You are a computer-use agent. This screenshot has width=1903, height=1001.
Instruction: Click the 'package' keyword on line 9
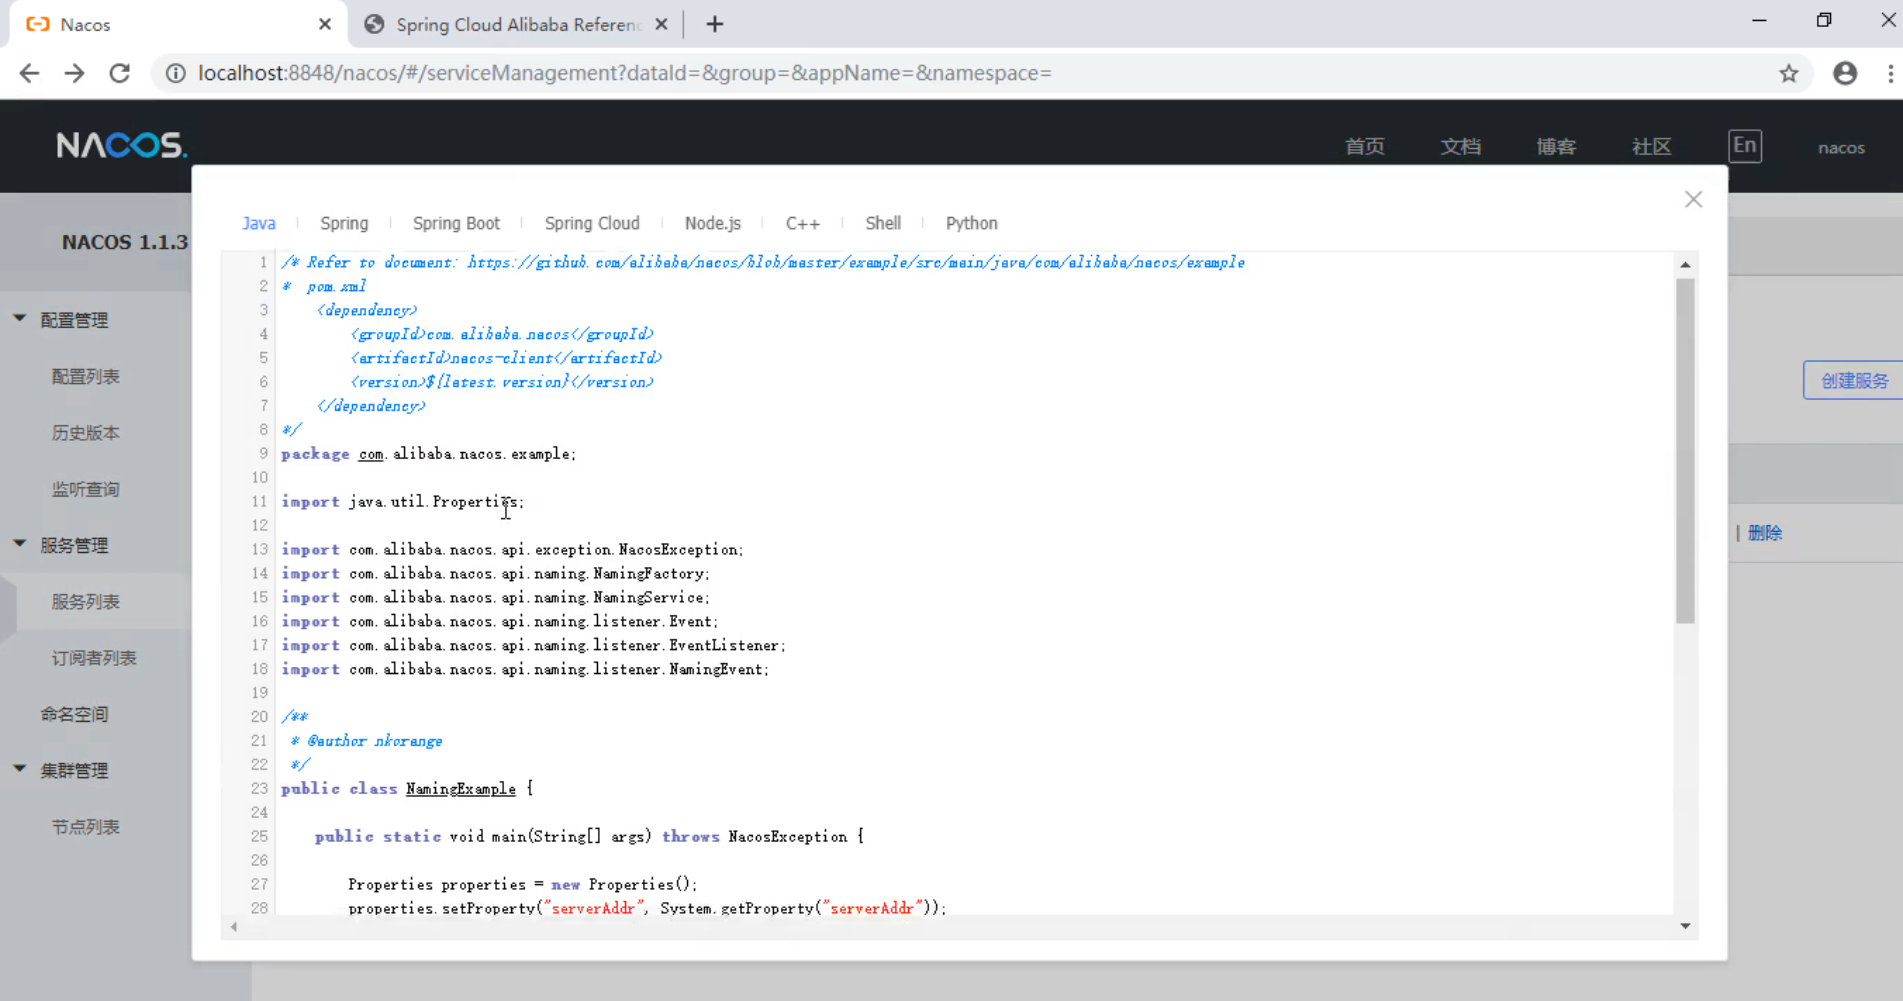(x=315, y=454)
